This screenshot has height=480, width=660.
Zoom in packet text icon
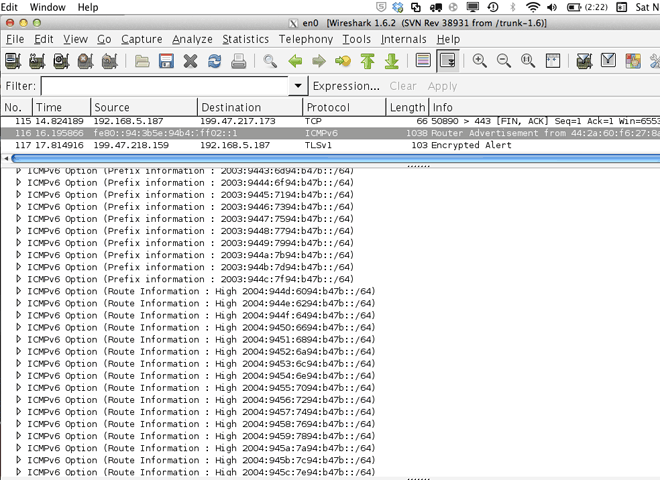click(x=479, y=61)
